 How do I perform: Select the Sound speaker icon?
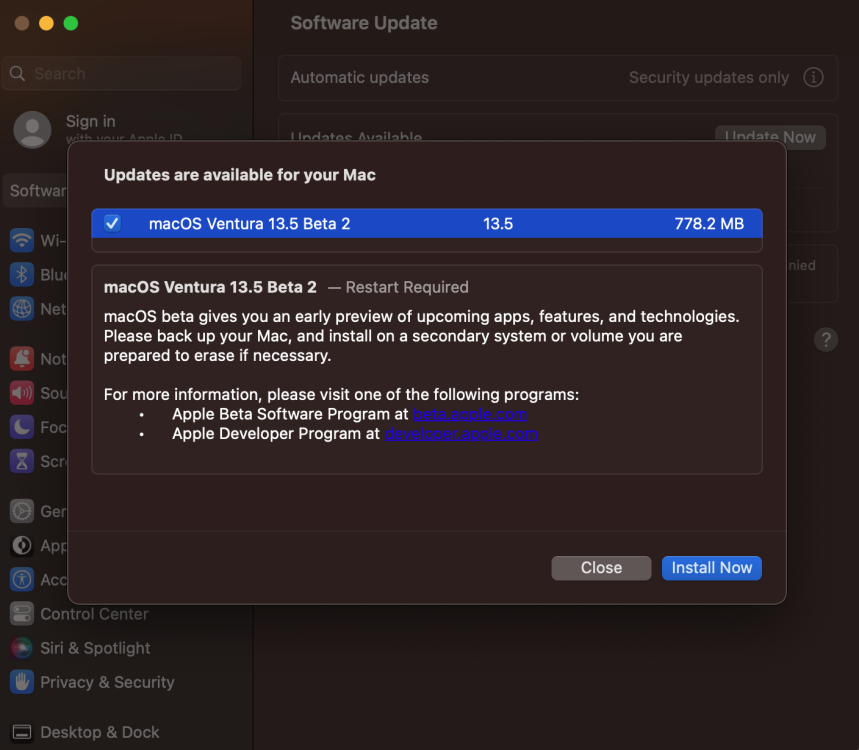22,393
